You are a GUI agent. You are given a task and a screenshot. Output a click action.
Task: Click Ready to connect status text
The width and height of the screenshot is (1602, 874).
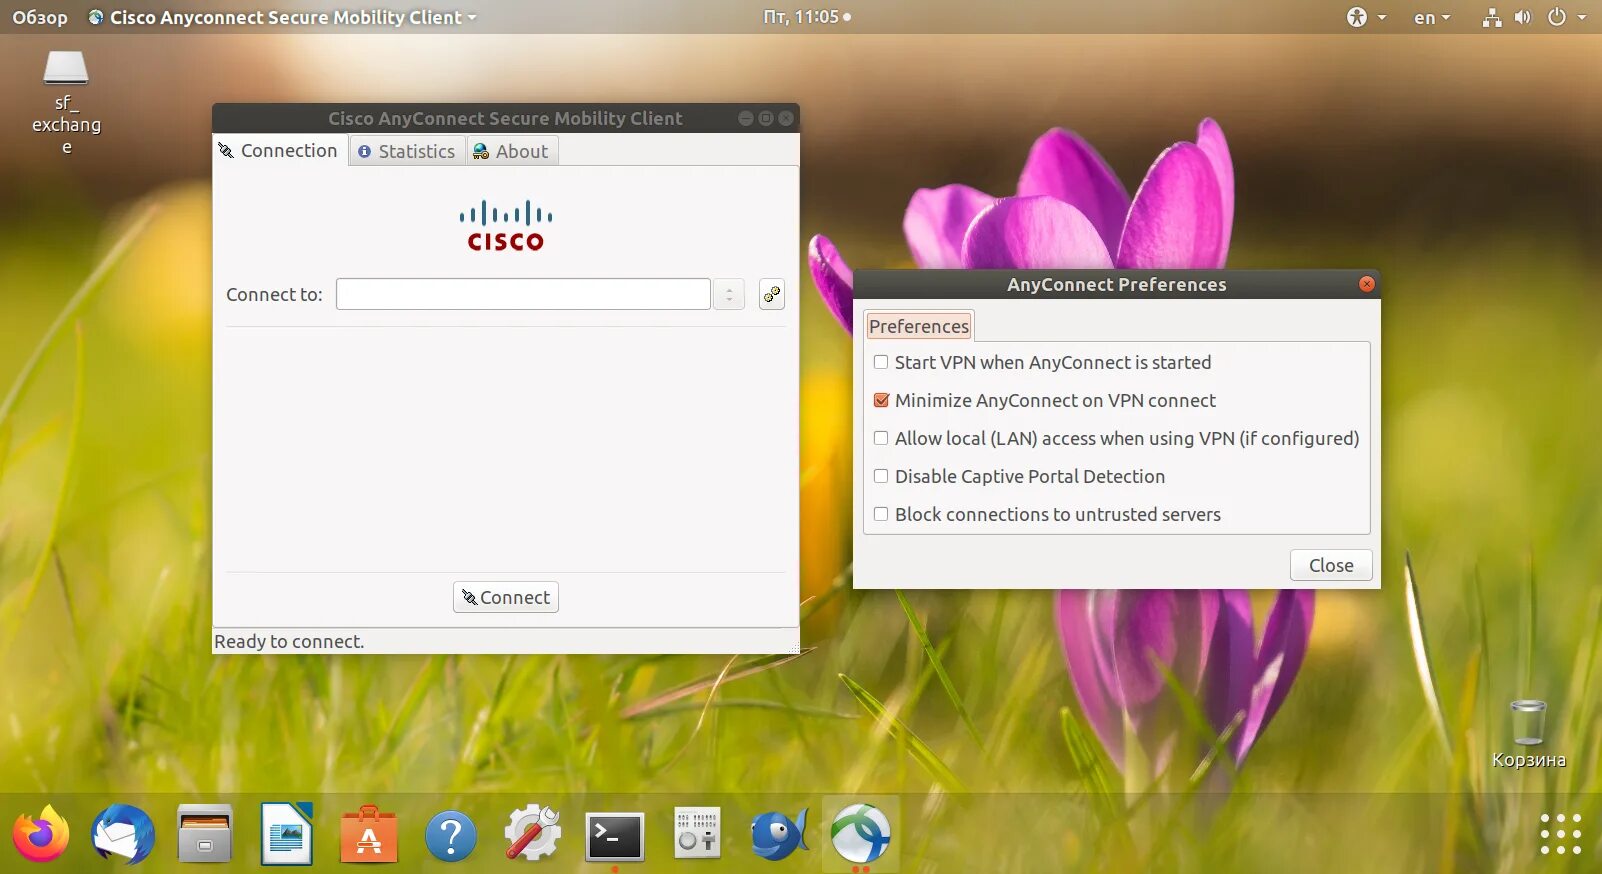point(289,641)
